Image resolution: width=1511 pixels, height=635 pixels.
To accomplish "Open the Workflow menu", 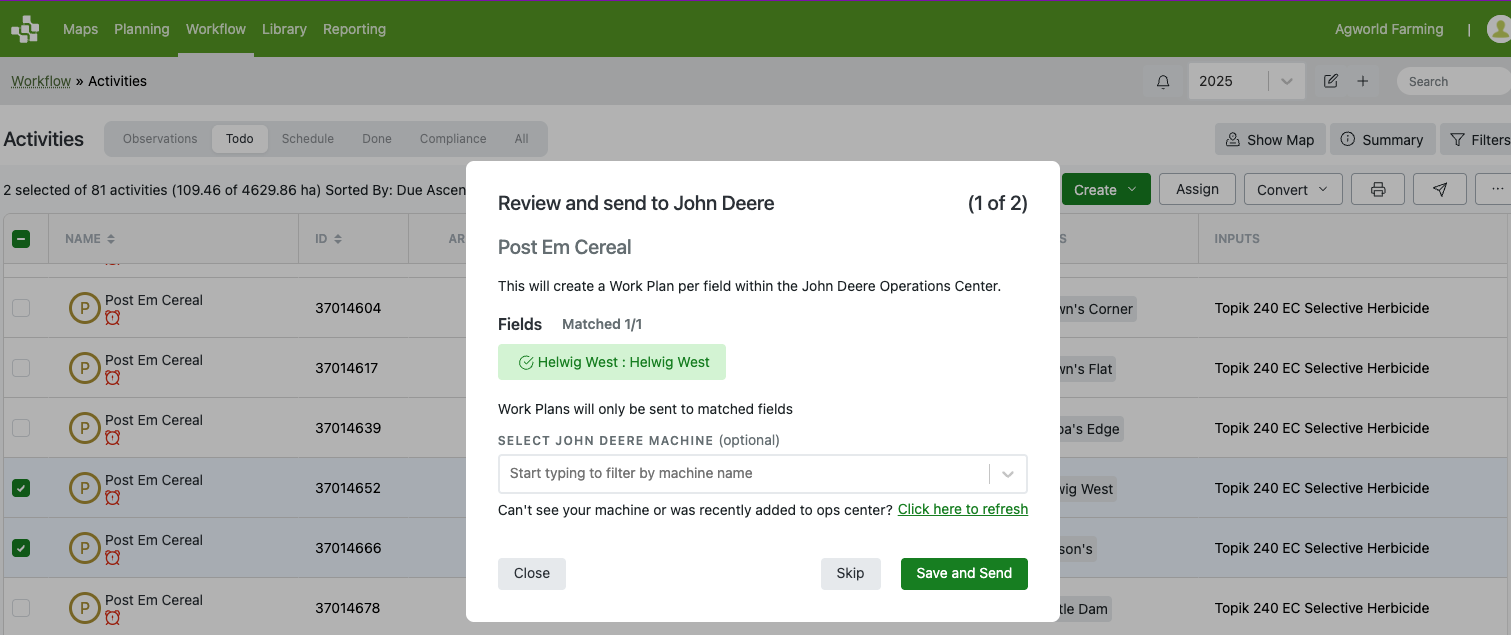I will click(x=216, y=29).
